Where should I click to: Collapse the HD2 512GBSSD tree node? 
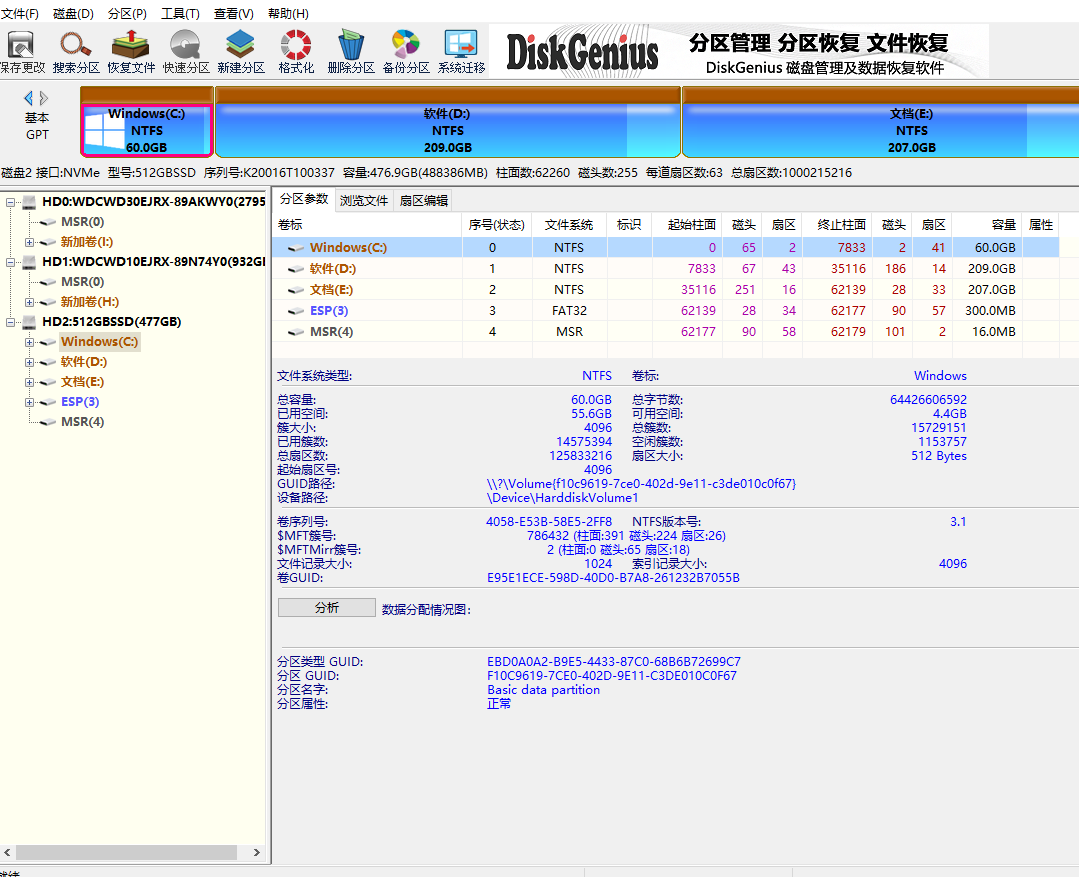pyautogui.click(x=10, y=321)
